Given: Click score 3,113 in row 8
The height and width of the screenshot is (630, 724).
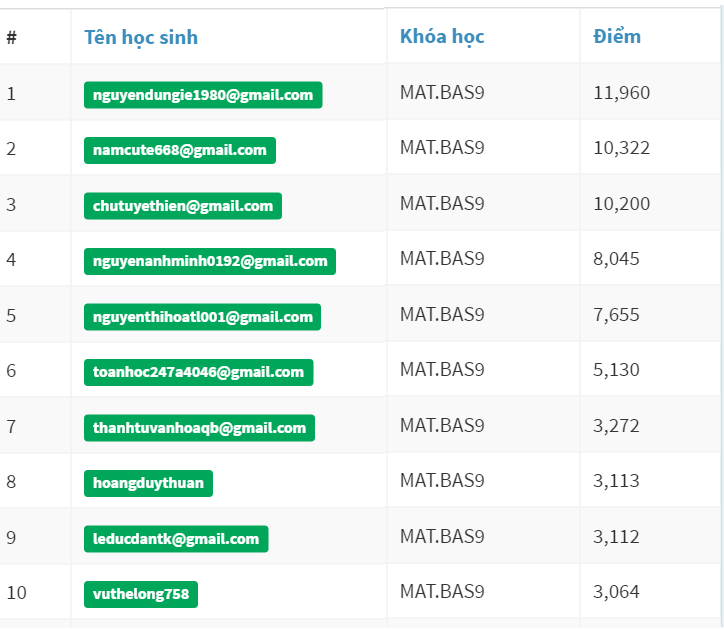Looking at the screenshot, I should point(616,481).
